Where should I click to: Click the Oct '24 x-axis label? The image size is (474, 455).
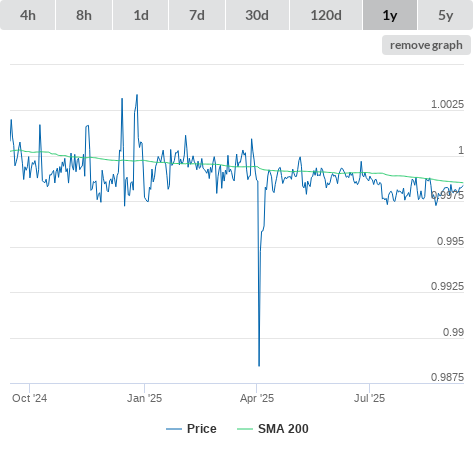point(29,398)
